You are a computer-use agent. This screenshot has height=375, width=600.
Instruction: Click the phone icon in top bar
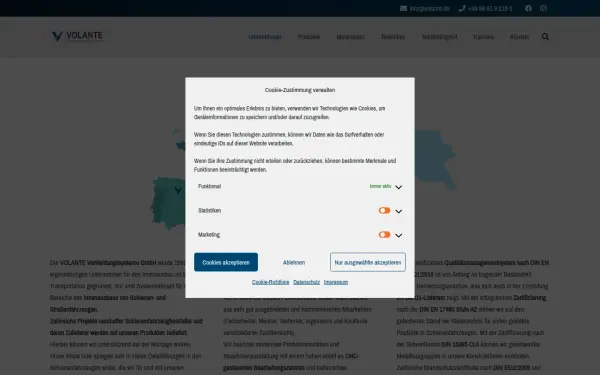462,8
